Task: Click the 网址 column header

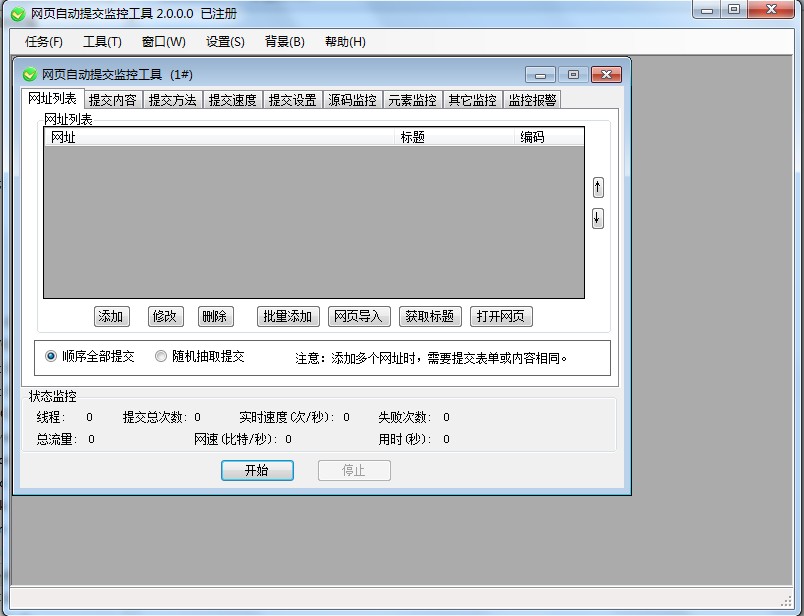Action: (x=220, y=138)
